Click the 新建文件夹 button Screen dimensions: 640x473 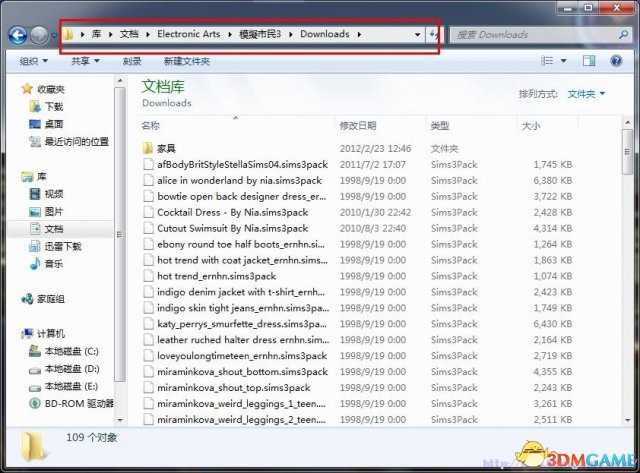pyautogui.click(x=187, y=61)
